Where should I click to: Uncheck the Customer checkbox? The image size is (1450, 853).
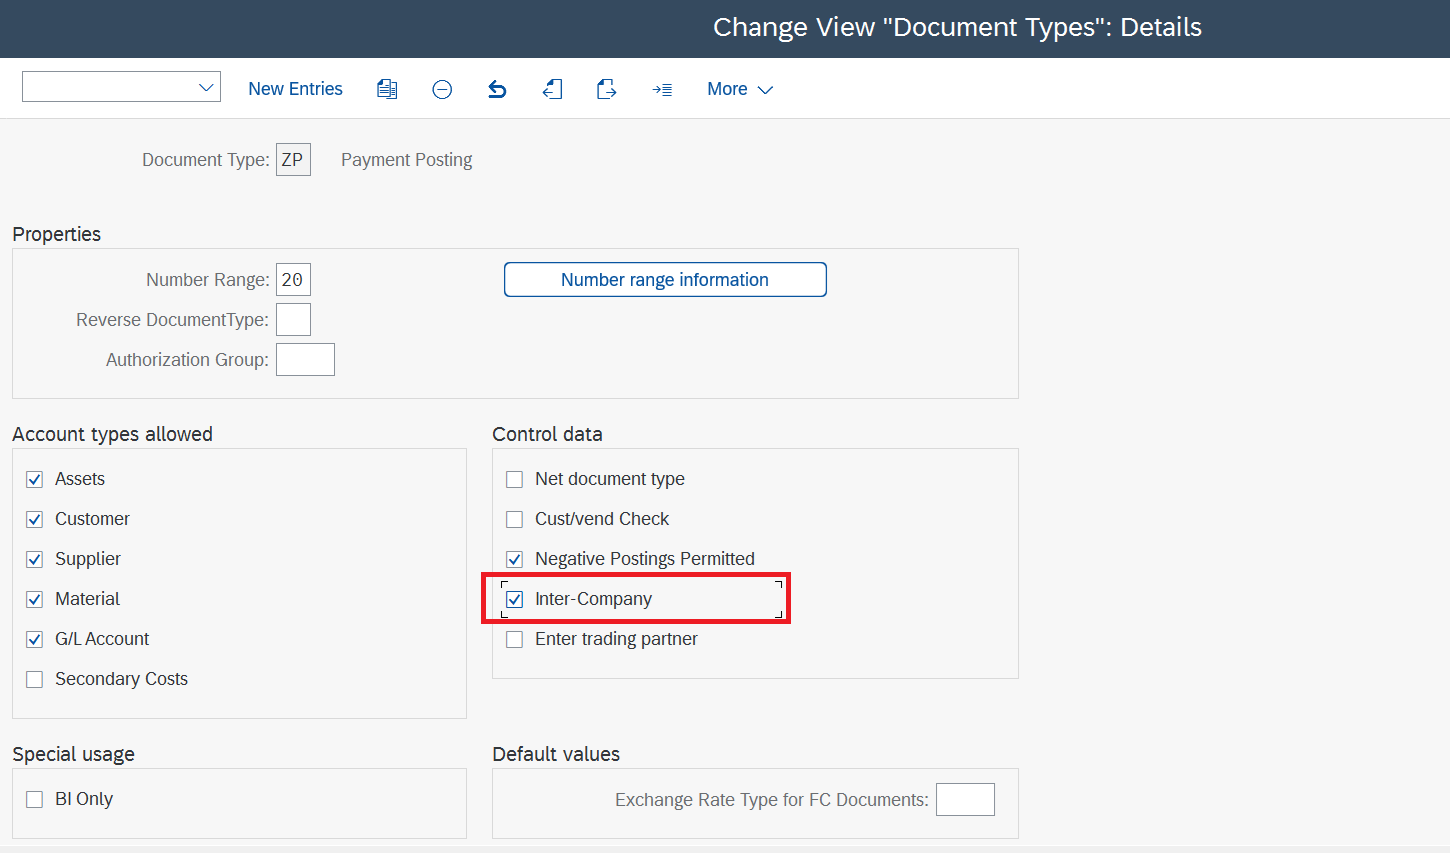click(x=35, y=519)
